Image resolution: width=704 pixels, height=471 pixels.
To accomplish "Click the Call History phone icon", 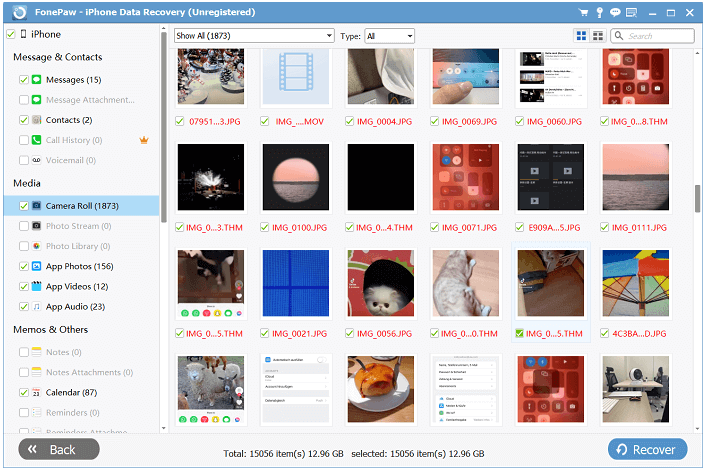I will (x=37, y=140).
